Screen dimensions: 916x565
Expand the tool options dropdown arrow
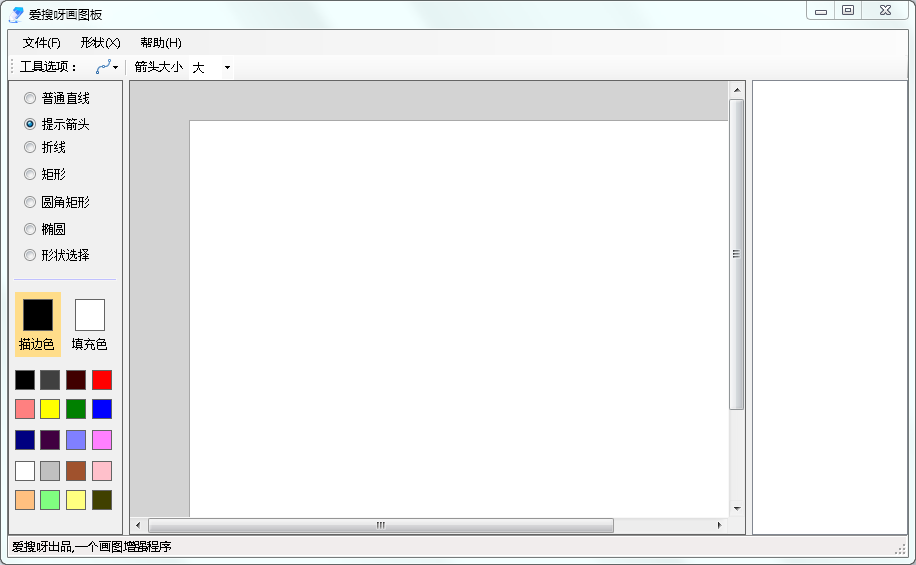pyautogui.click(x=116, y=68)
